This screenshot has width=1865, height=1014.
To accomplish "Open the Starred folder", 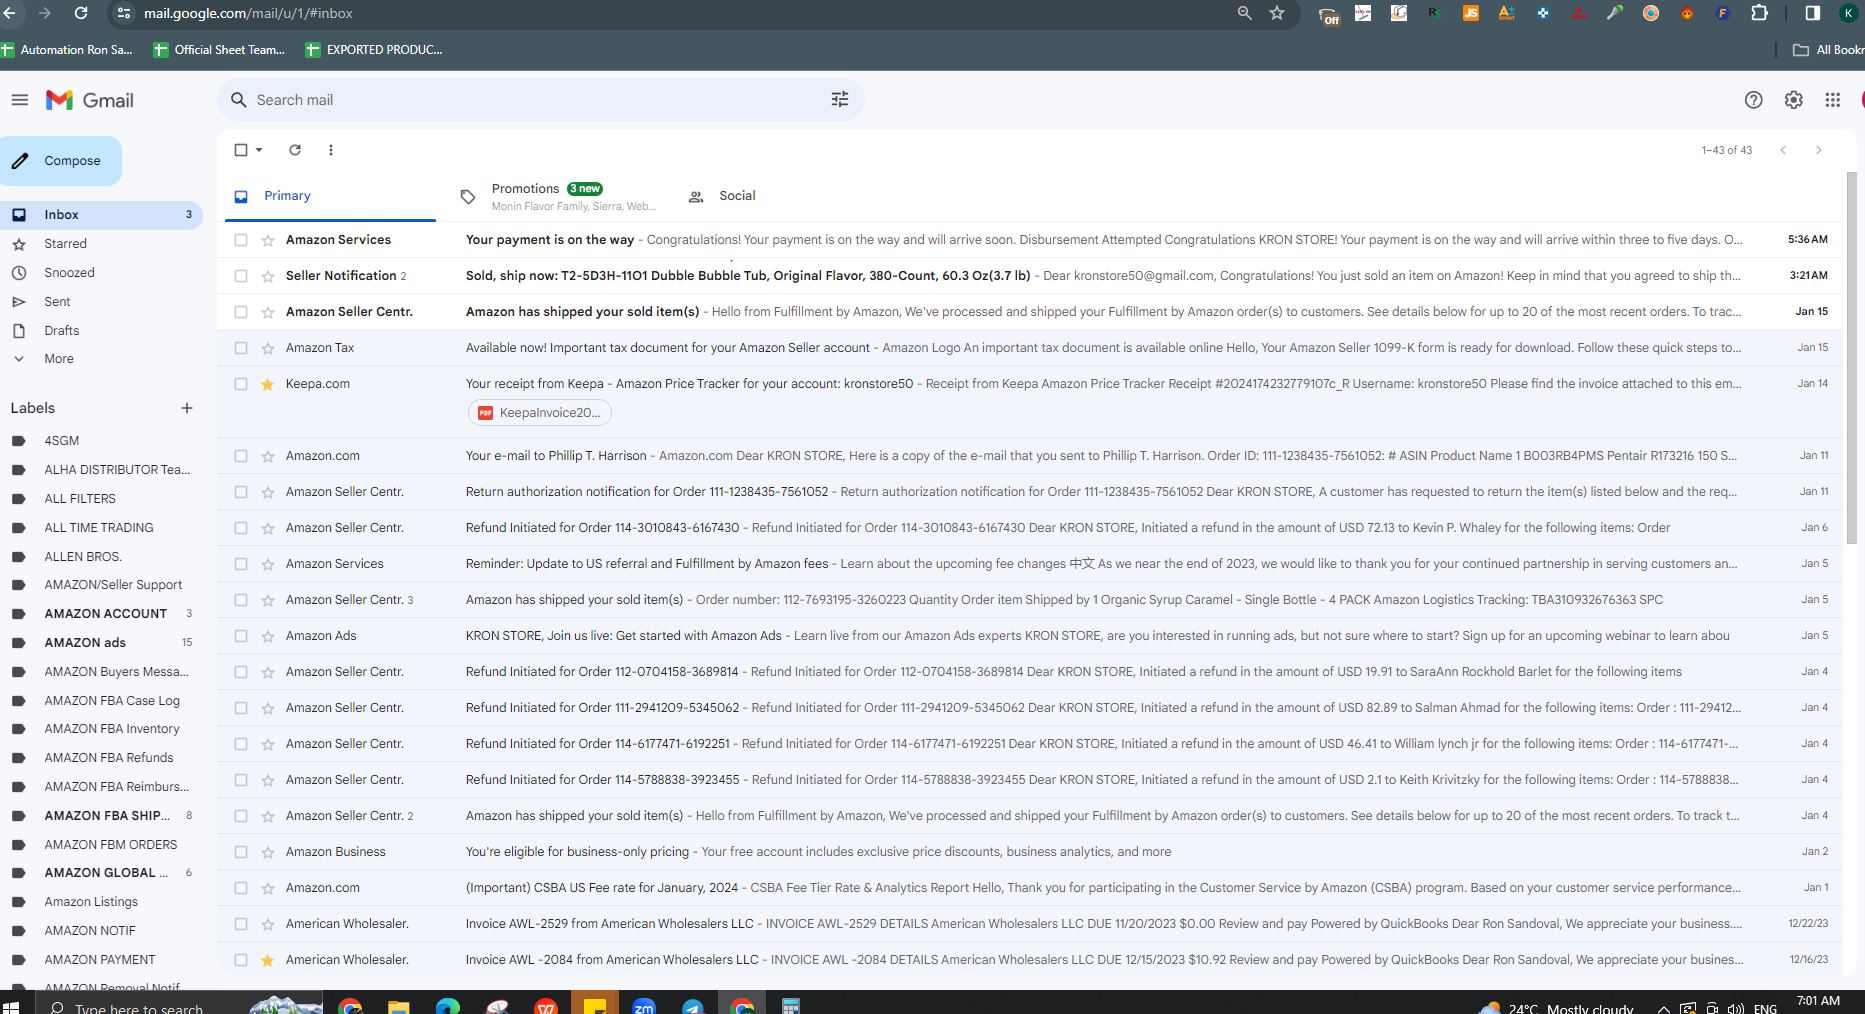I will point(65,244).
